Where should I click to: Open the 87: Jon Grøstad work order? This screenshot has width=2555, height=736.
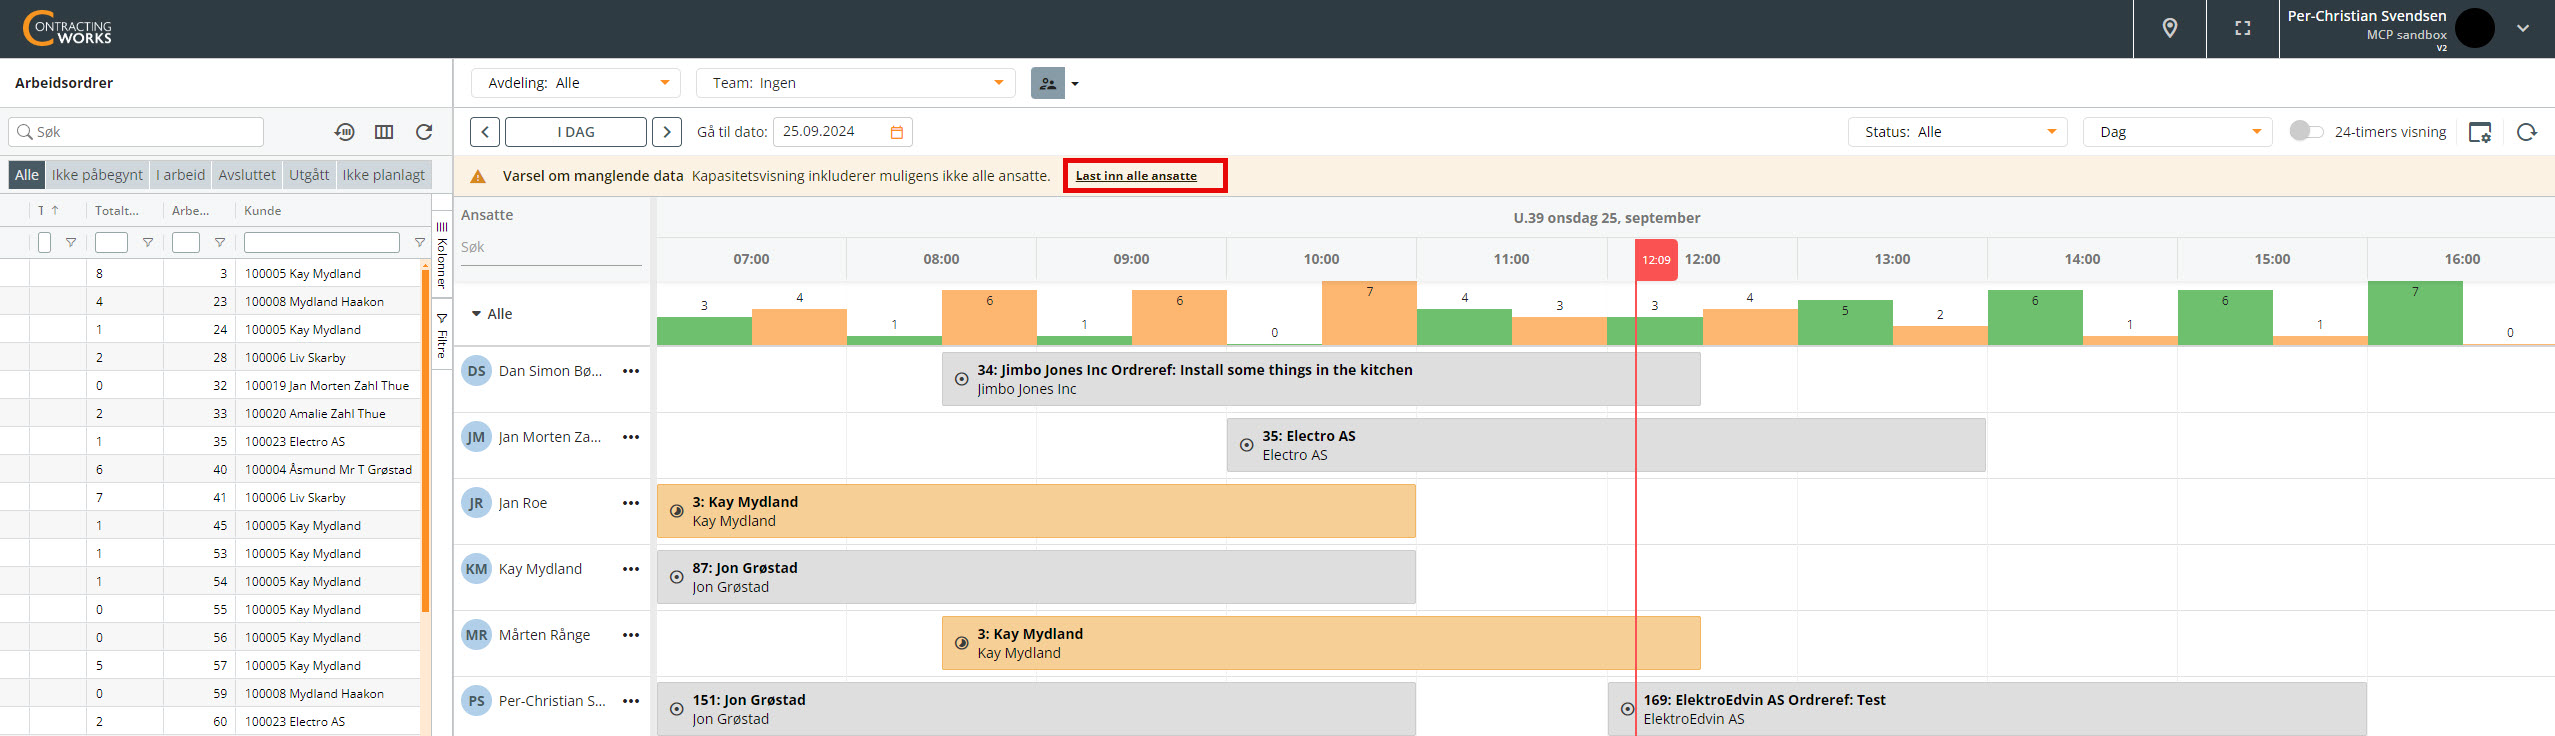pos(1036,577)
